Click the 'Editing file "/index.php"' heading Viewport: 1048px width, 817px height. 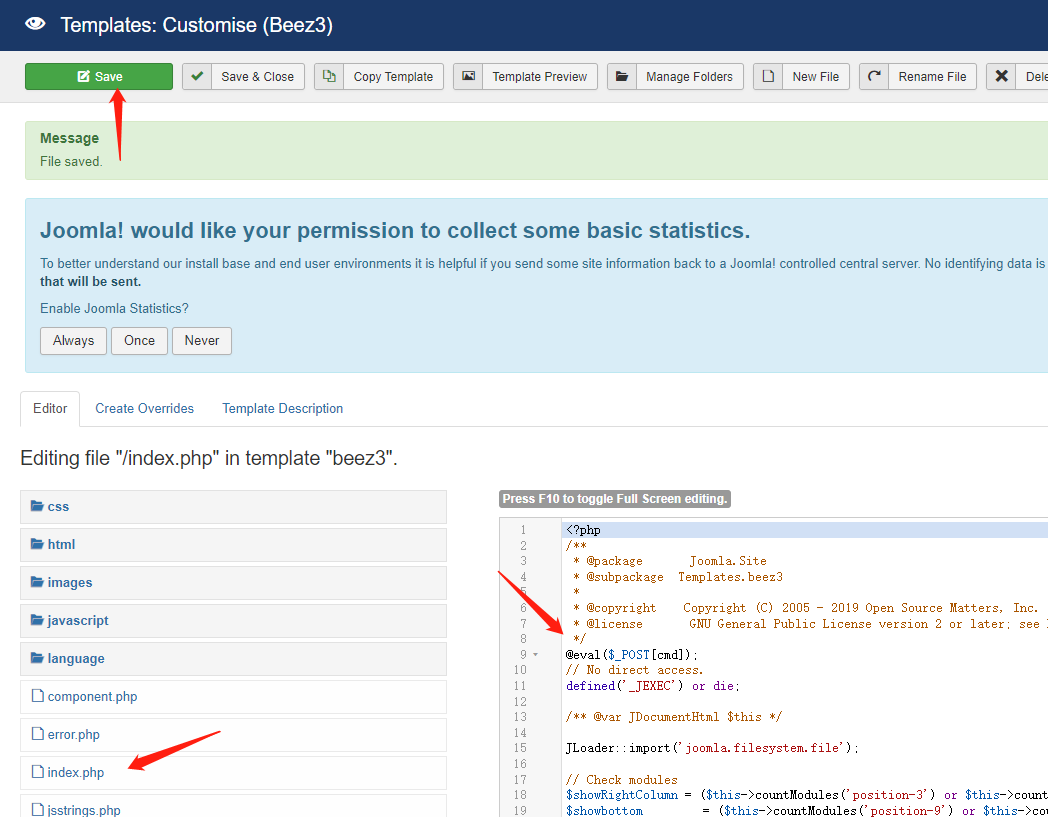pos(209,459)
